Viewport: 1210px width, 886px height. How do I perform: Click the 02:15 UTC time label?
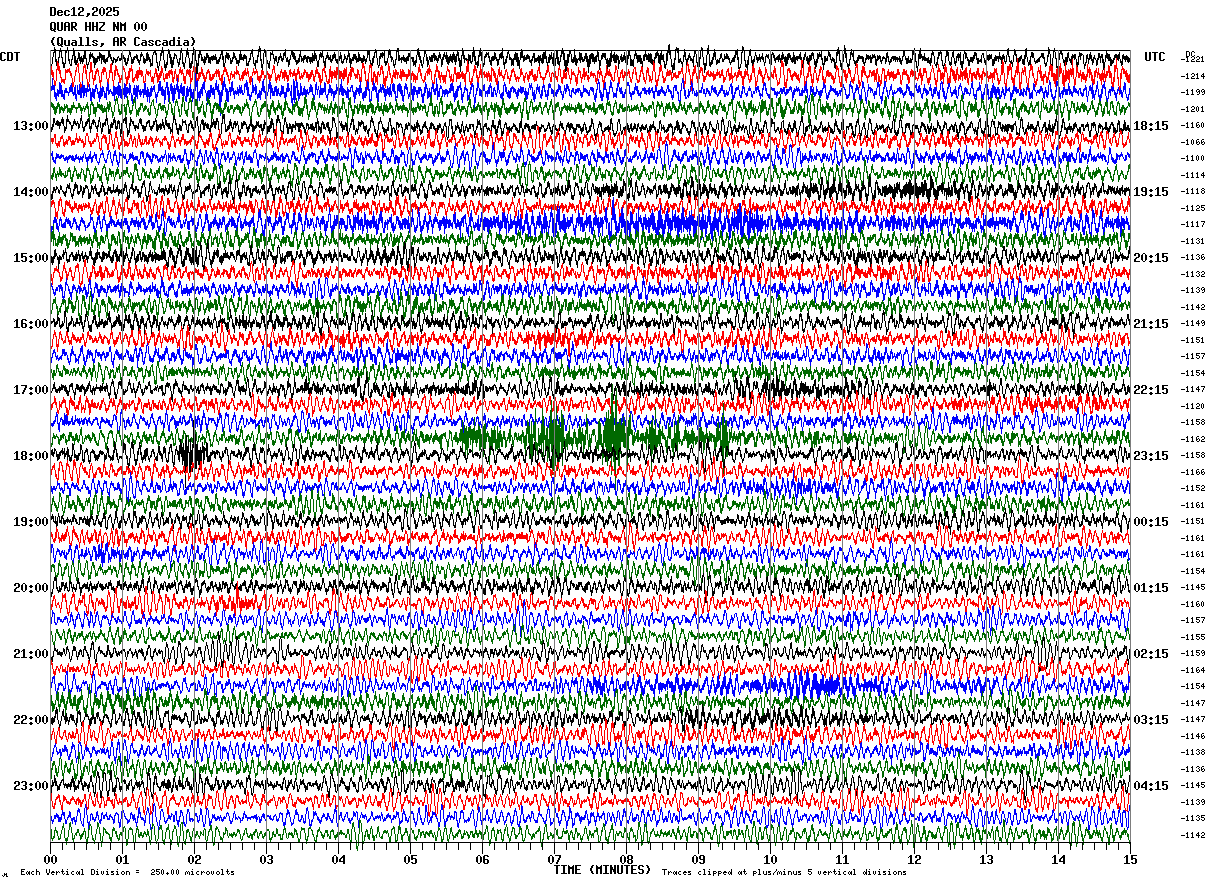click(x=1151, y=654)
